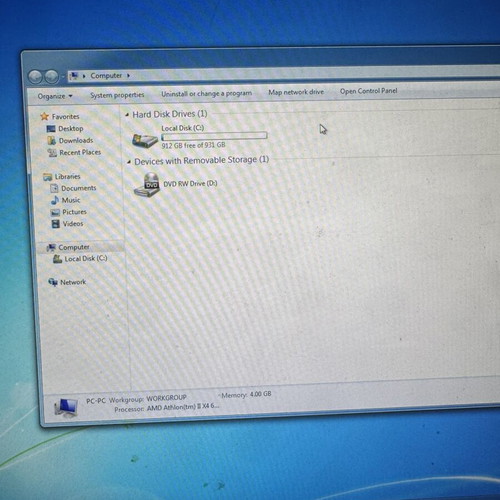The height and width of the screenshot is (500, 500).
Task: Select Computer label in navigation pane
Action: point(74,247)
